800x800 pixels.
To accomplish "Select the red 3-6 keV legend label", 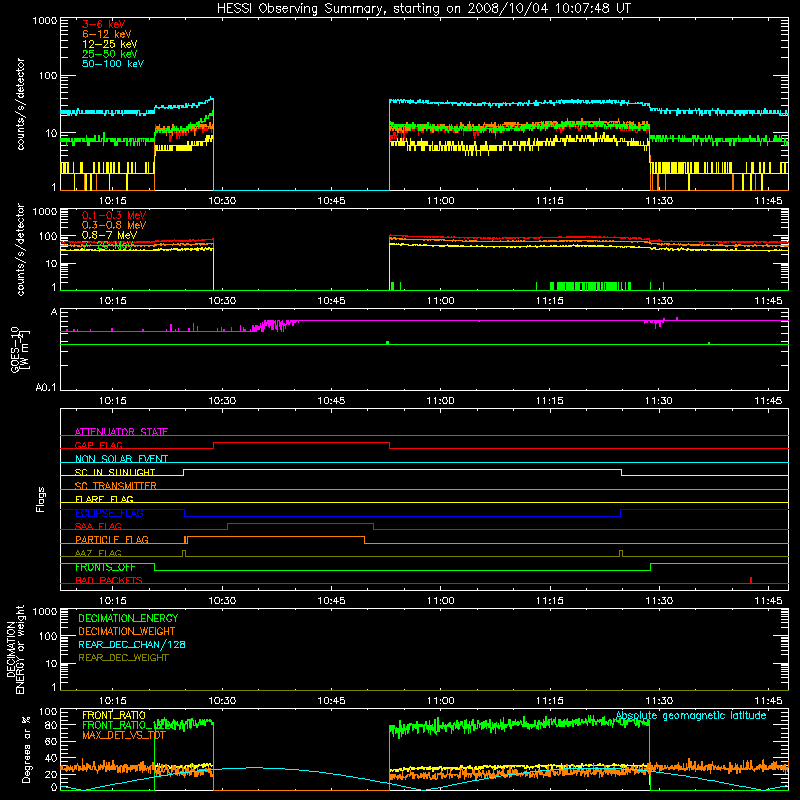I will pos(103,24).
